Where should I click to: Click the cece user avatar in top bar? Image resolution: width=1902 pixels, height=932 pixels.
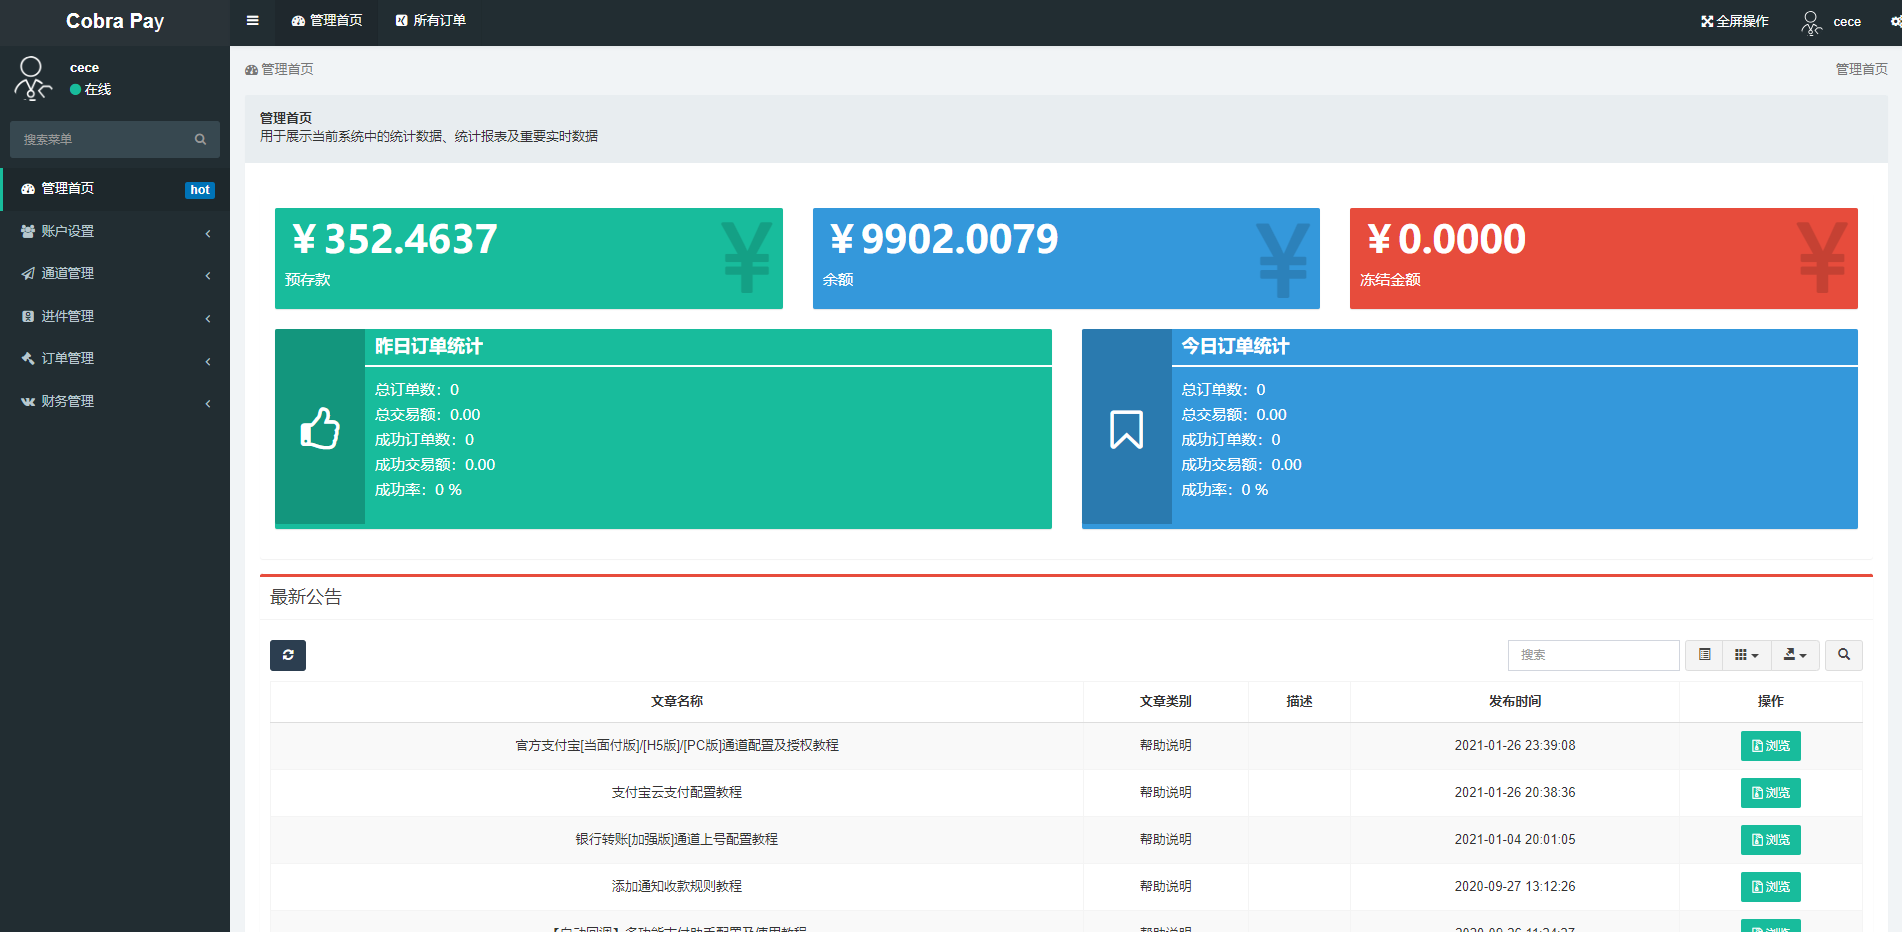pos(1811,22)
